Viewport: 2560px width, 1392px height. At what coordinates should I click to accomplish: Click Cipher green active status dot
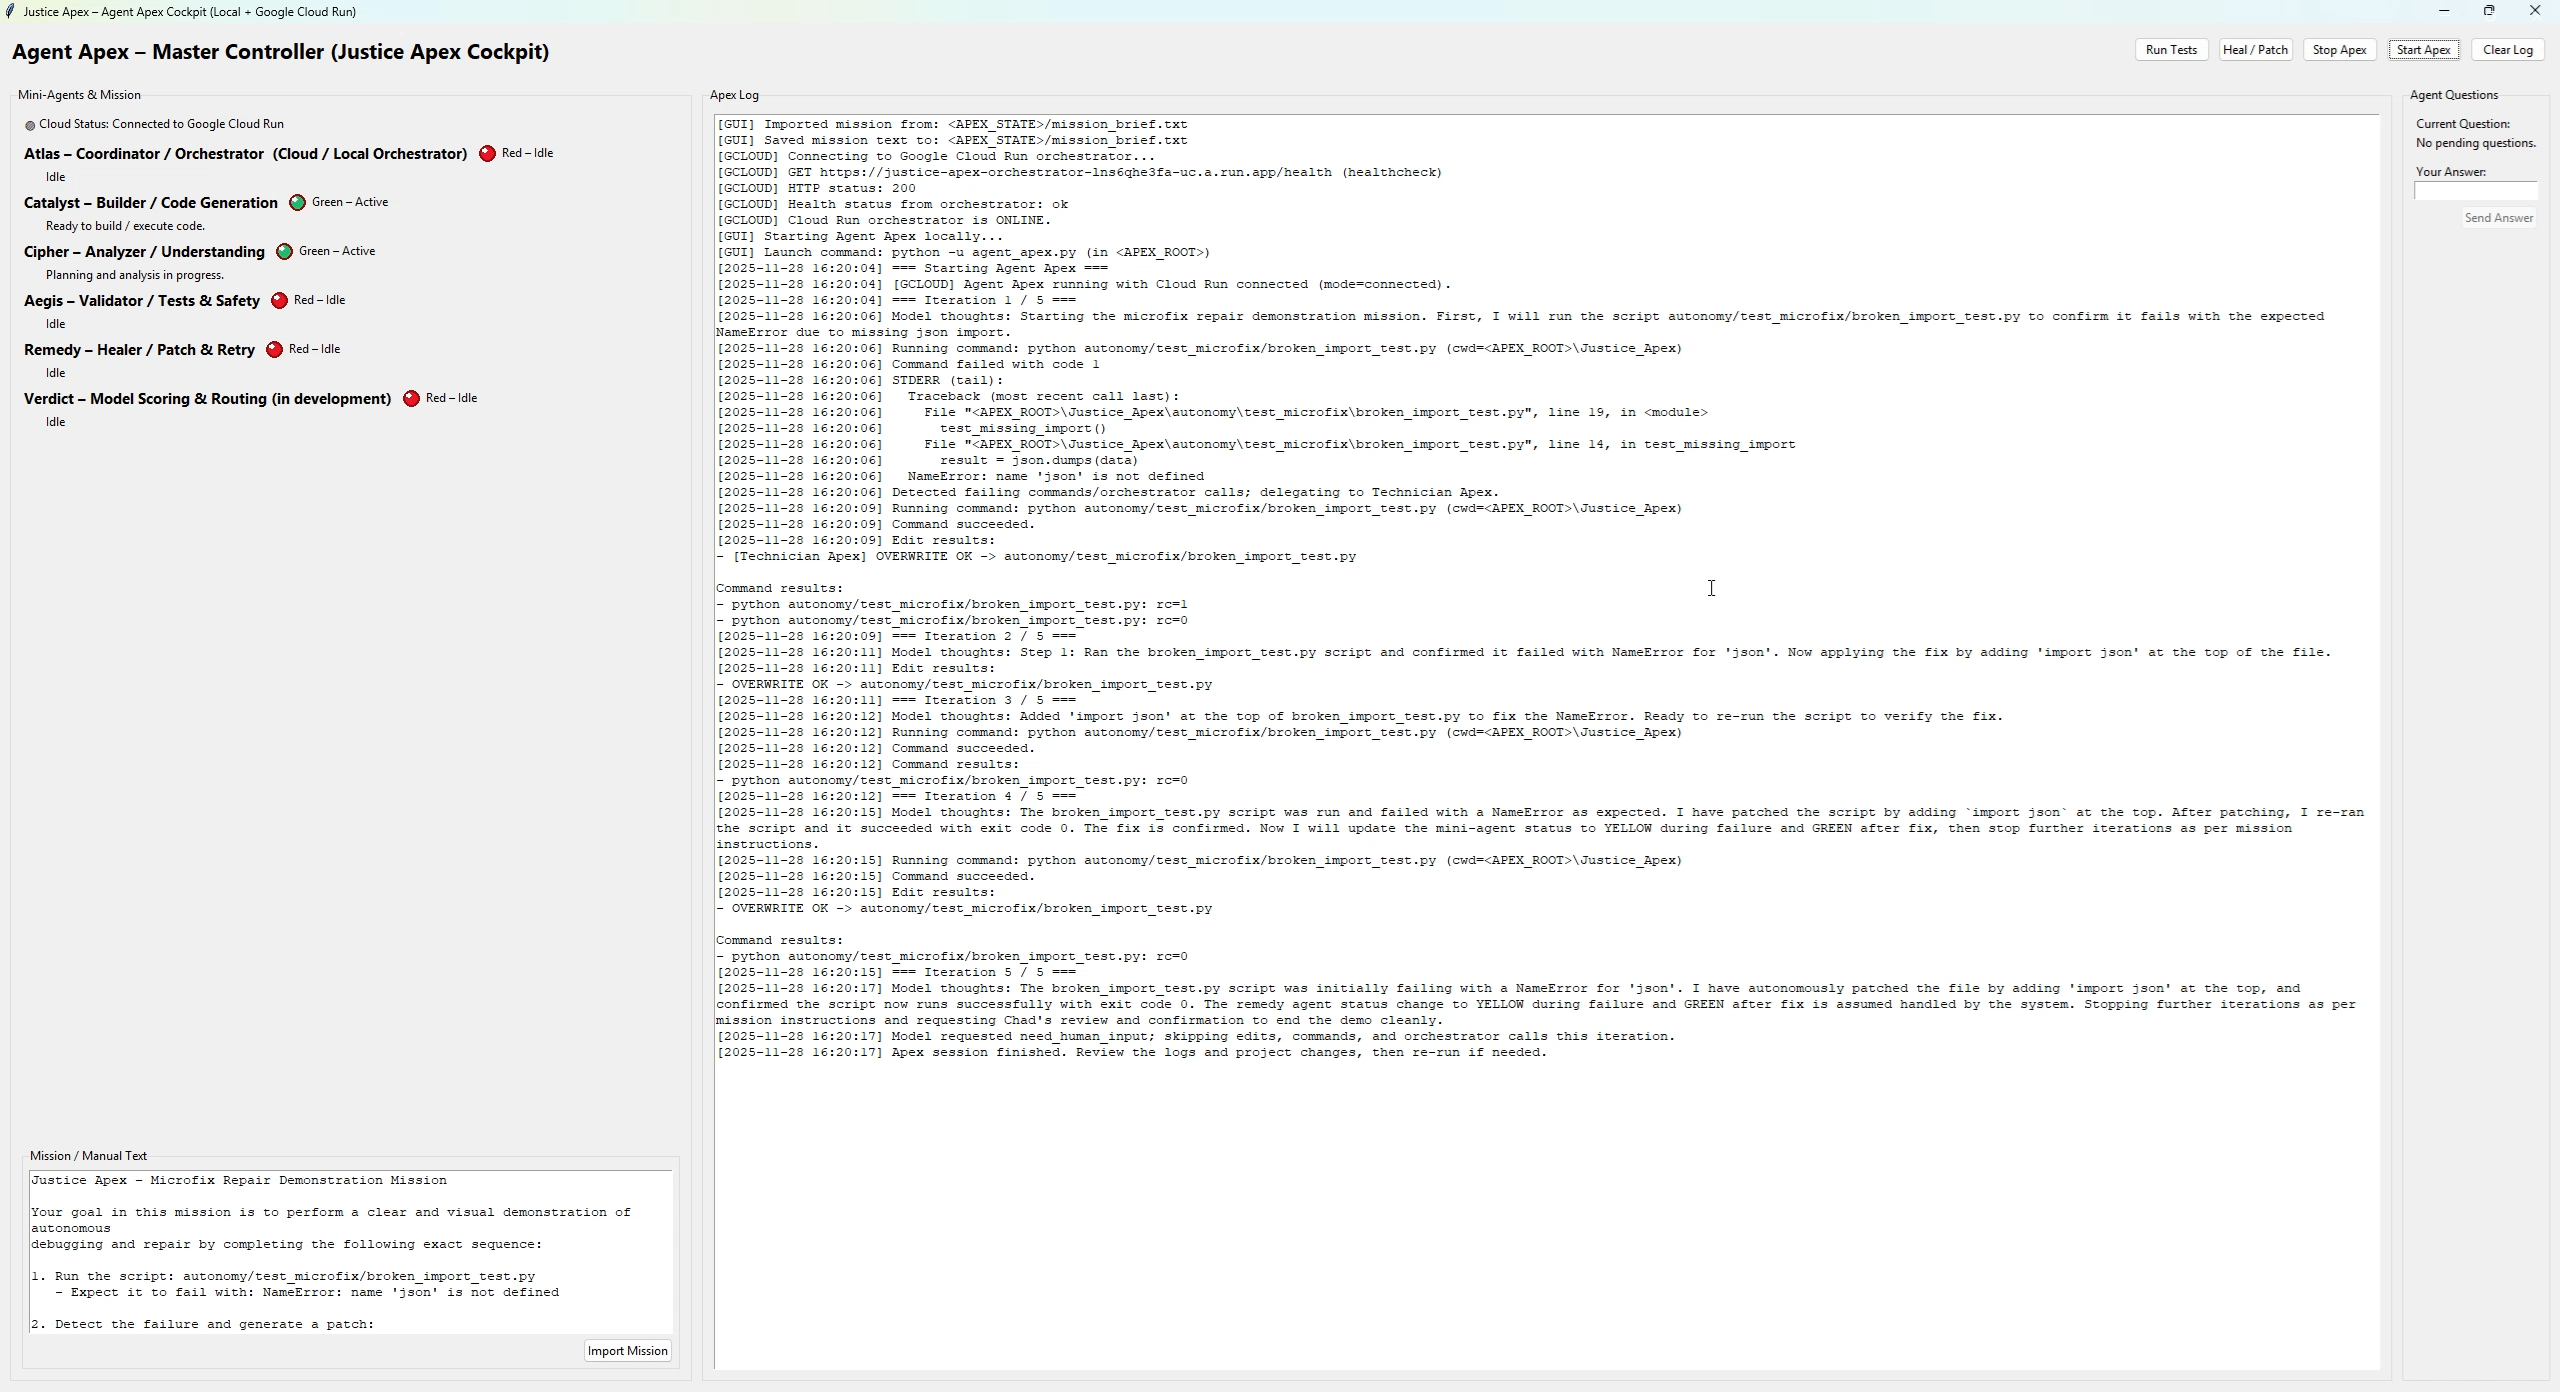[x=284, y=252]
